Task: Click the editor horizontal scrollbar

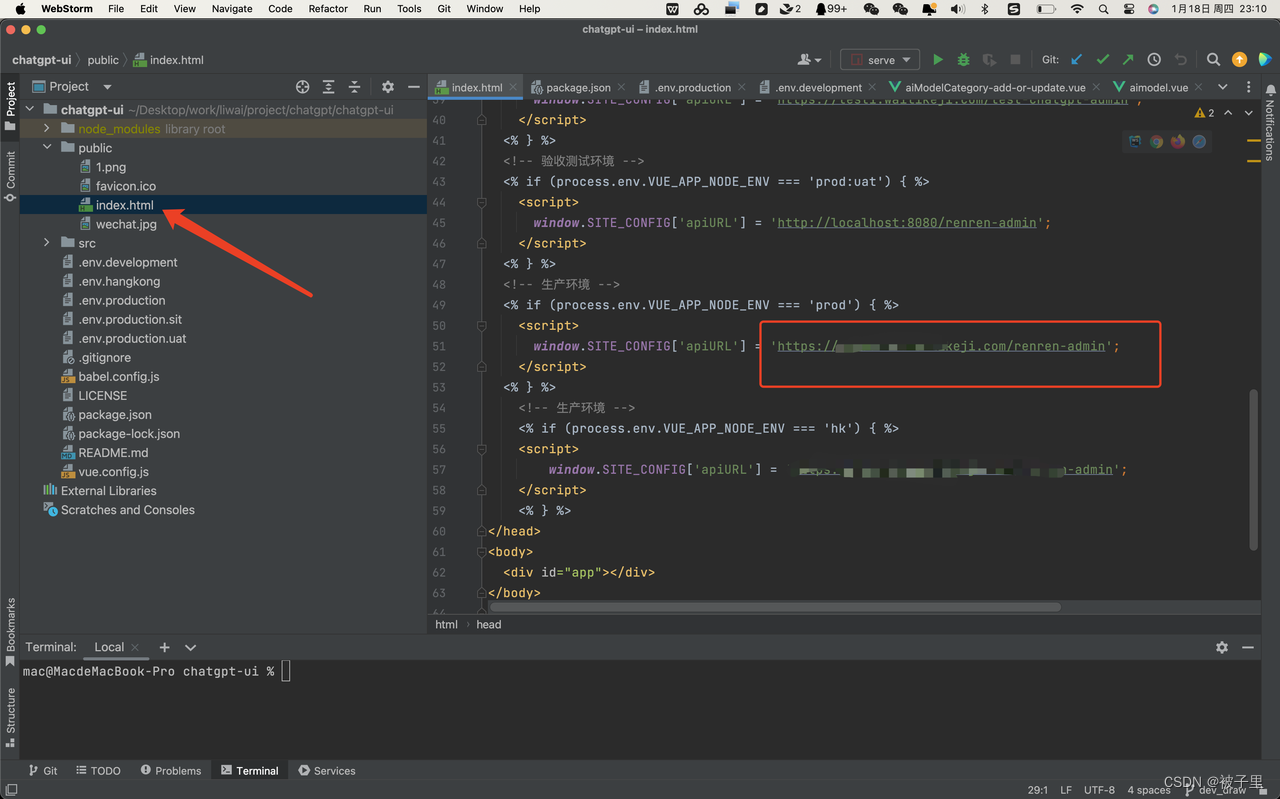Action: pos(774,607)
